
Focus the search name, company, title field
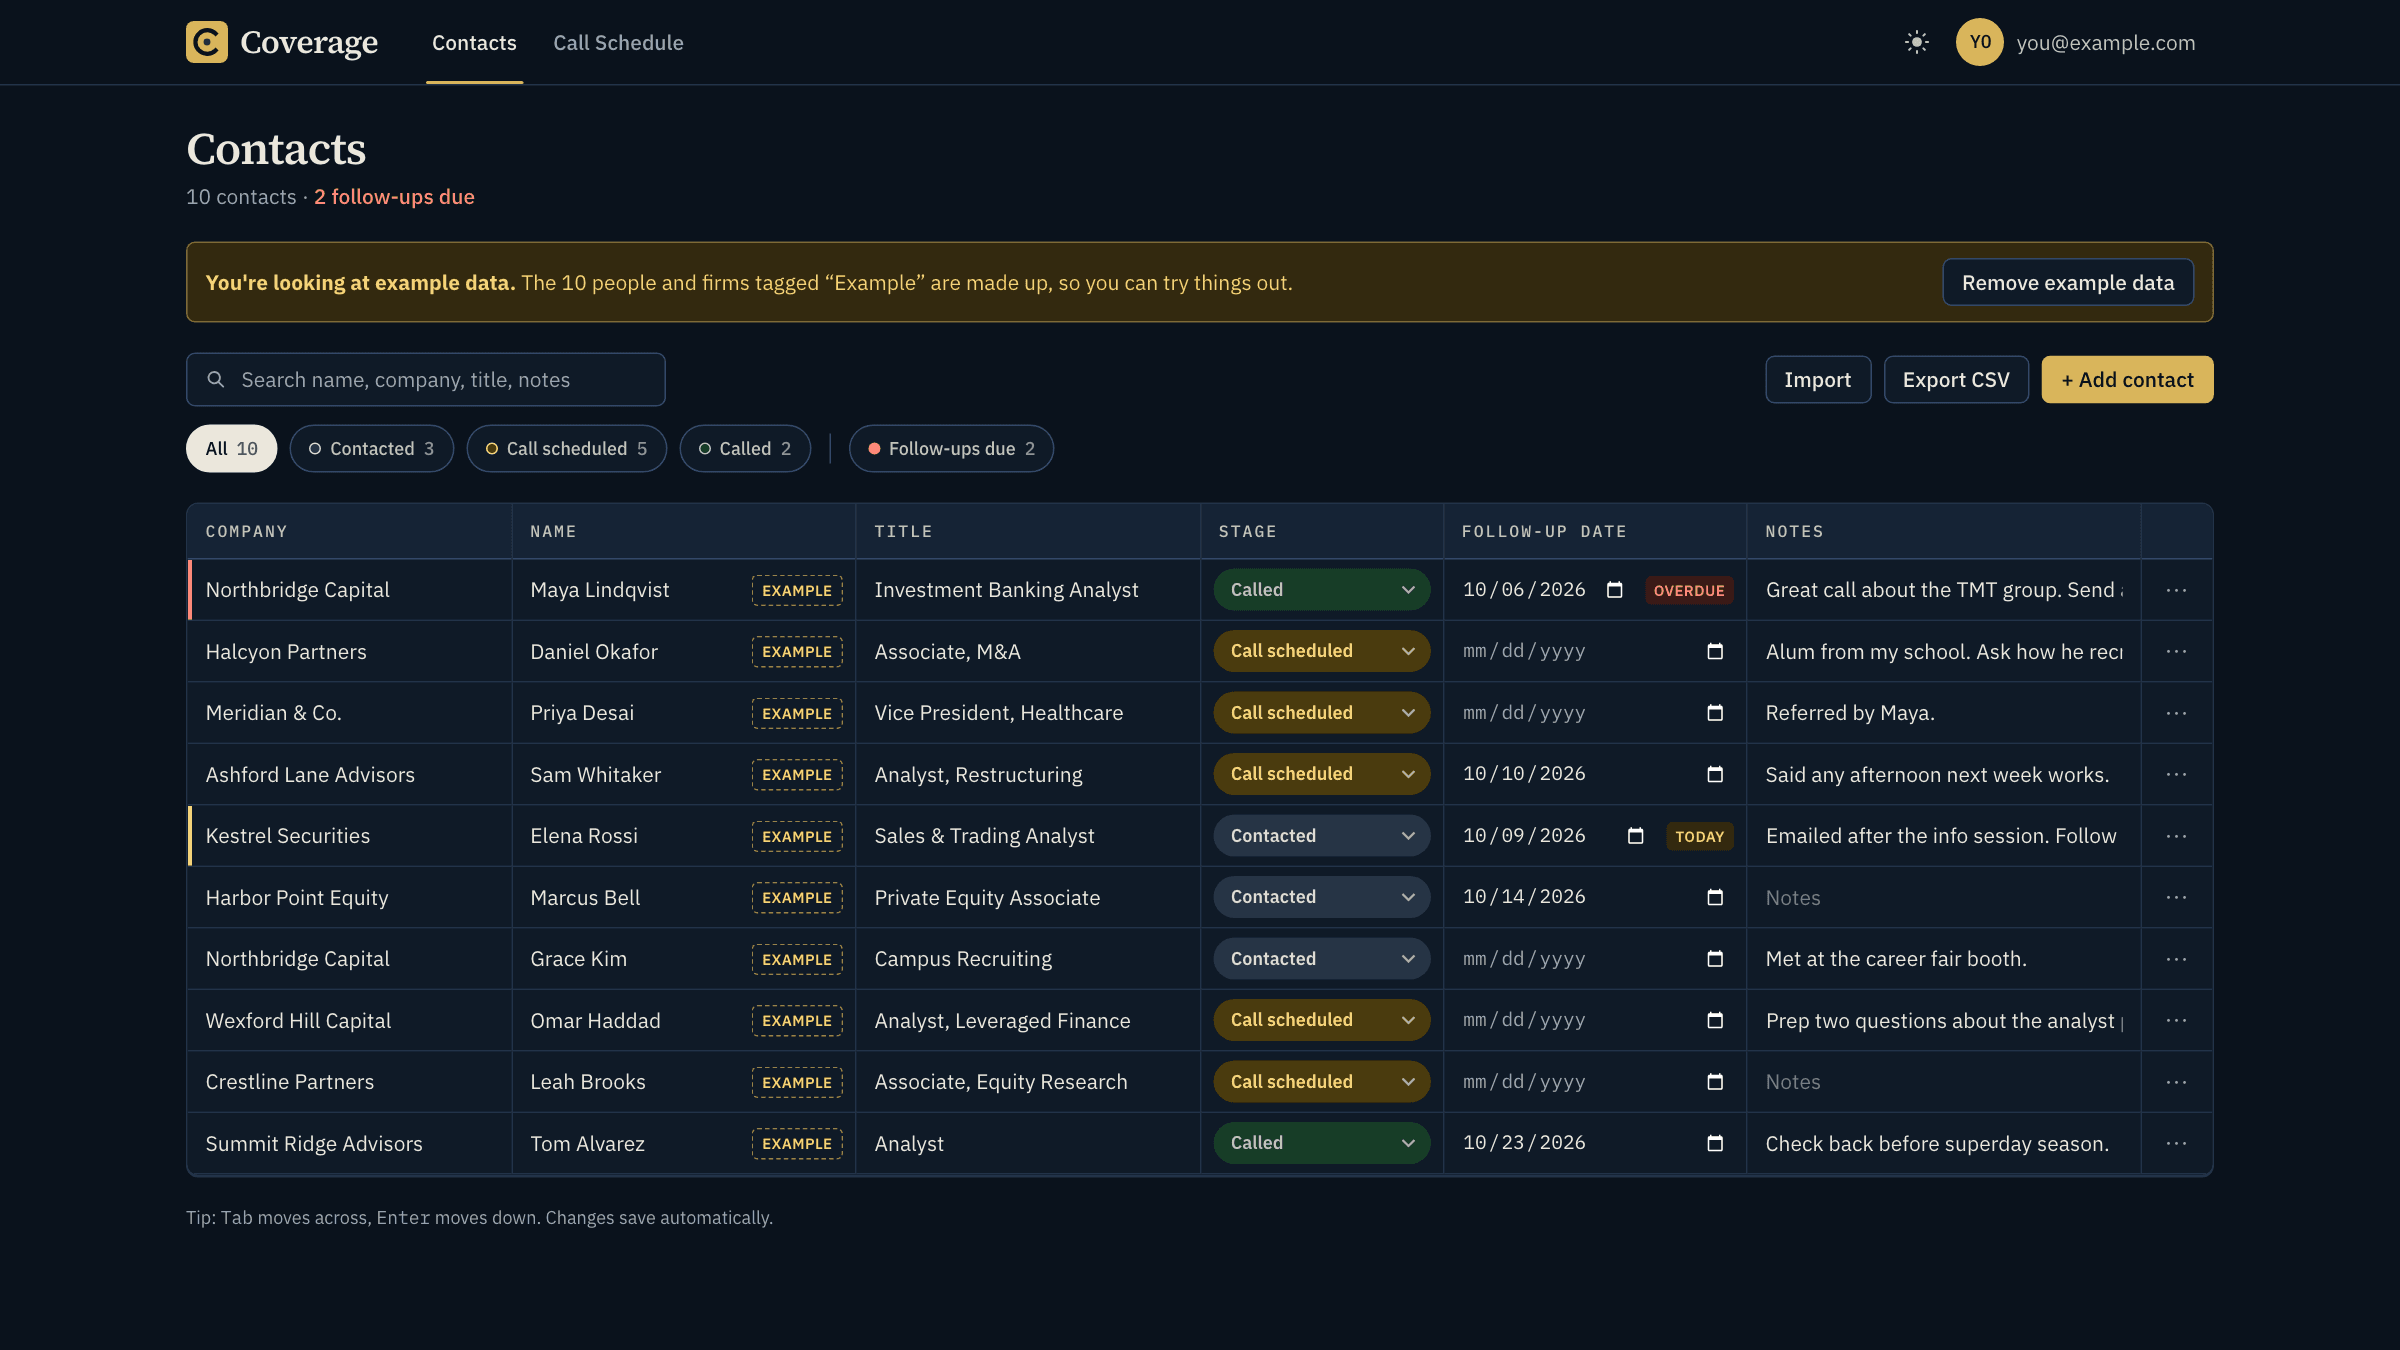coord(426,380)
